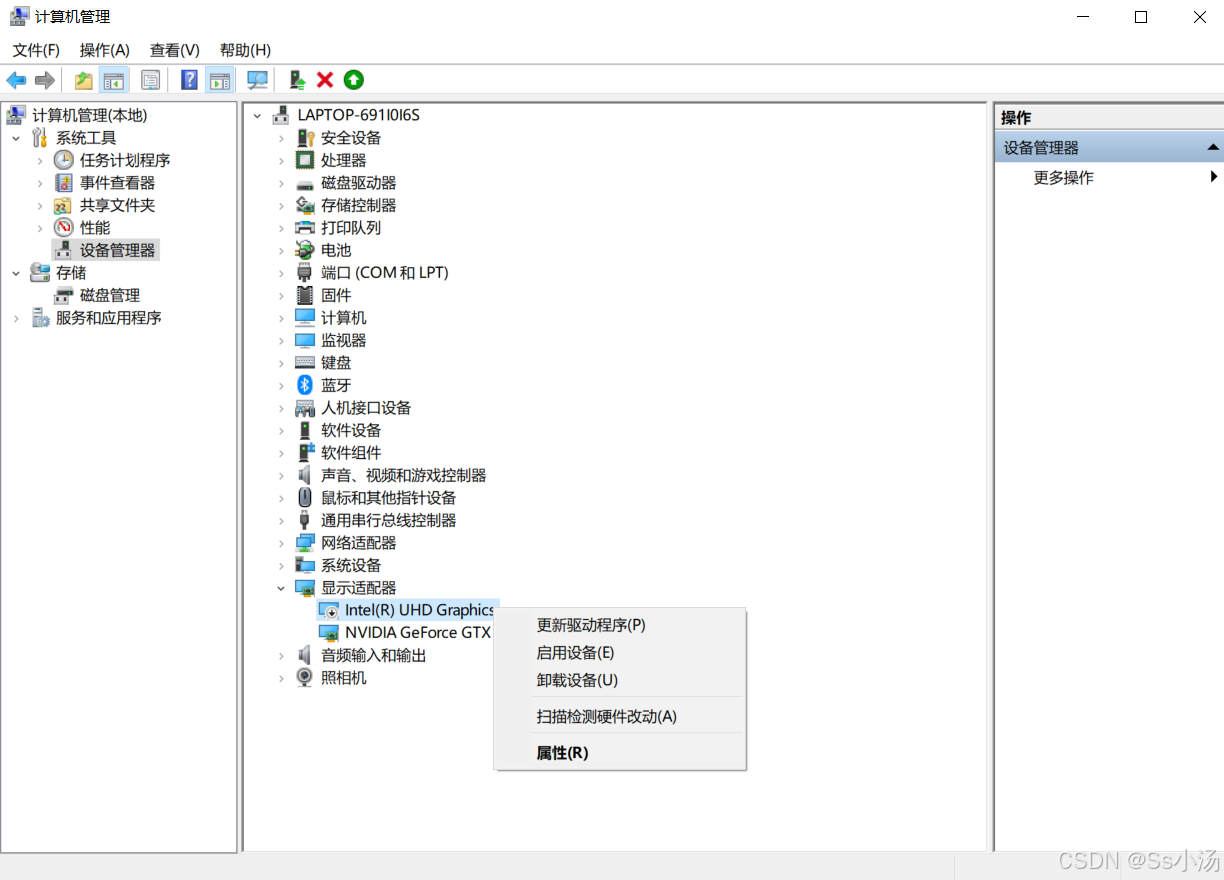Open 更多操作 in actions pane
Screen dimensions: 1224x880
(x=1063, y=178)
